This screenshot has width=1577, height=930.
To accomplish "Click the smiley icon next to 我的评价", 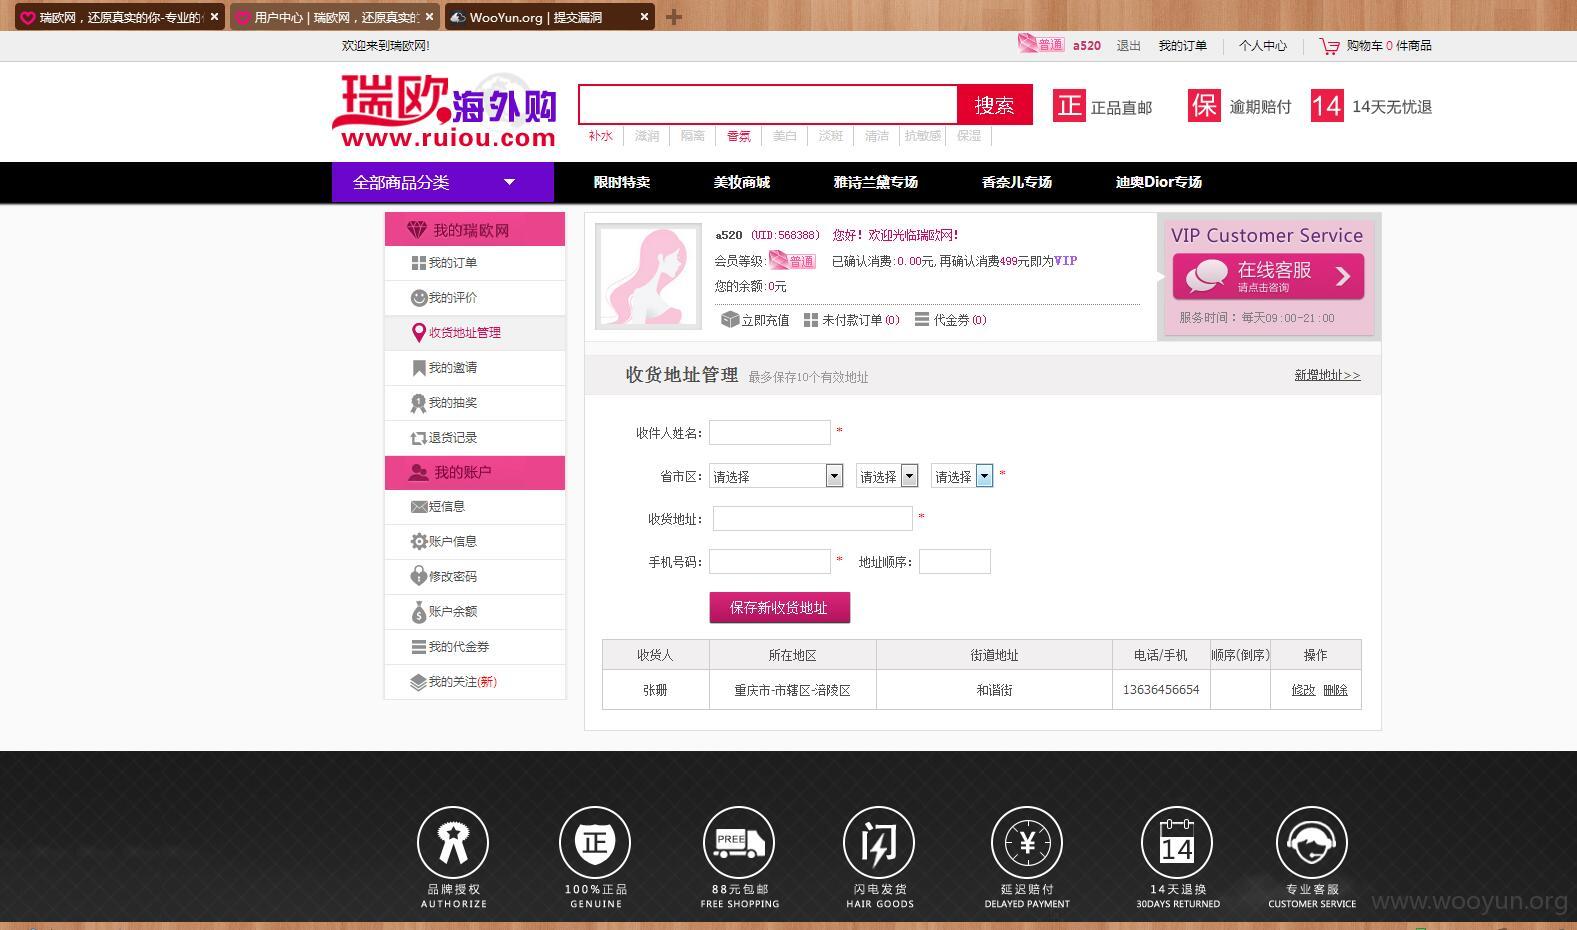I will point(419,298).
